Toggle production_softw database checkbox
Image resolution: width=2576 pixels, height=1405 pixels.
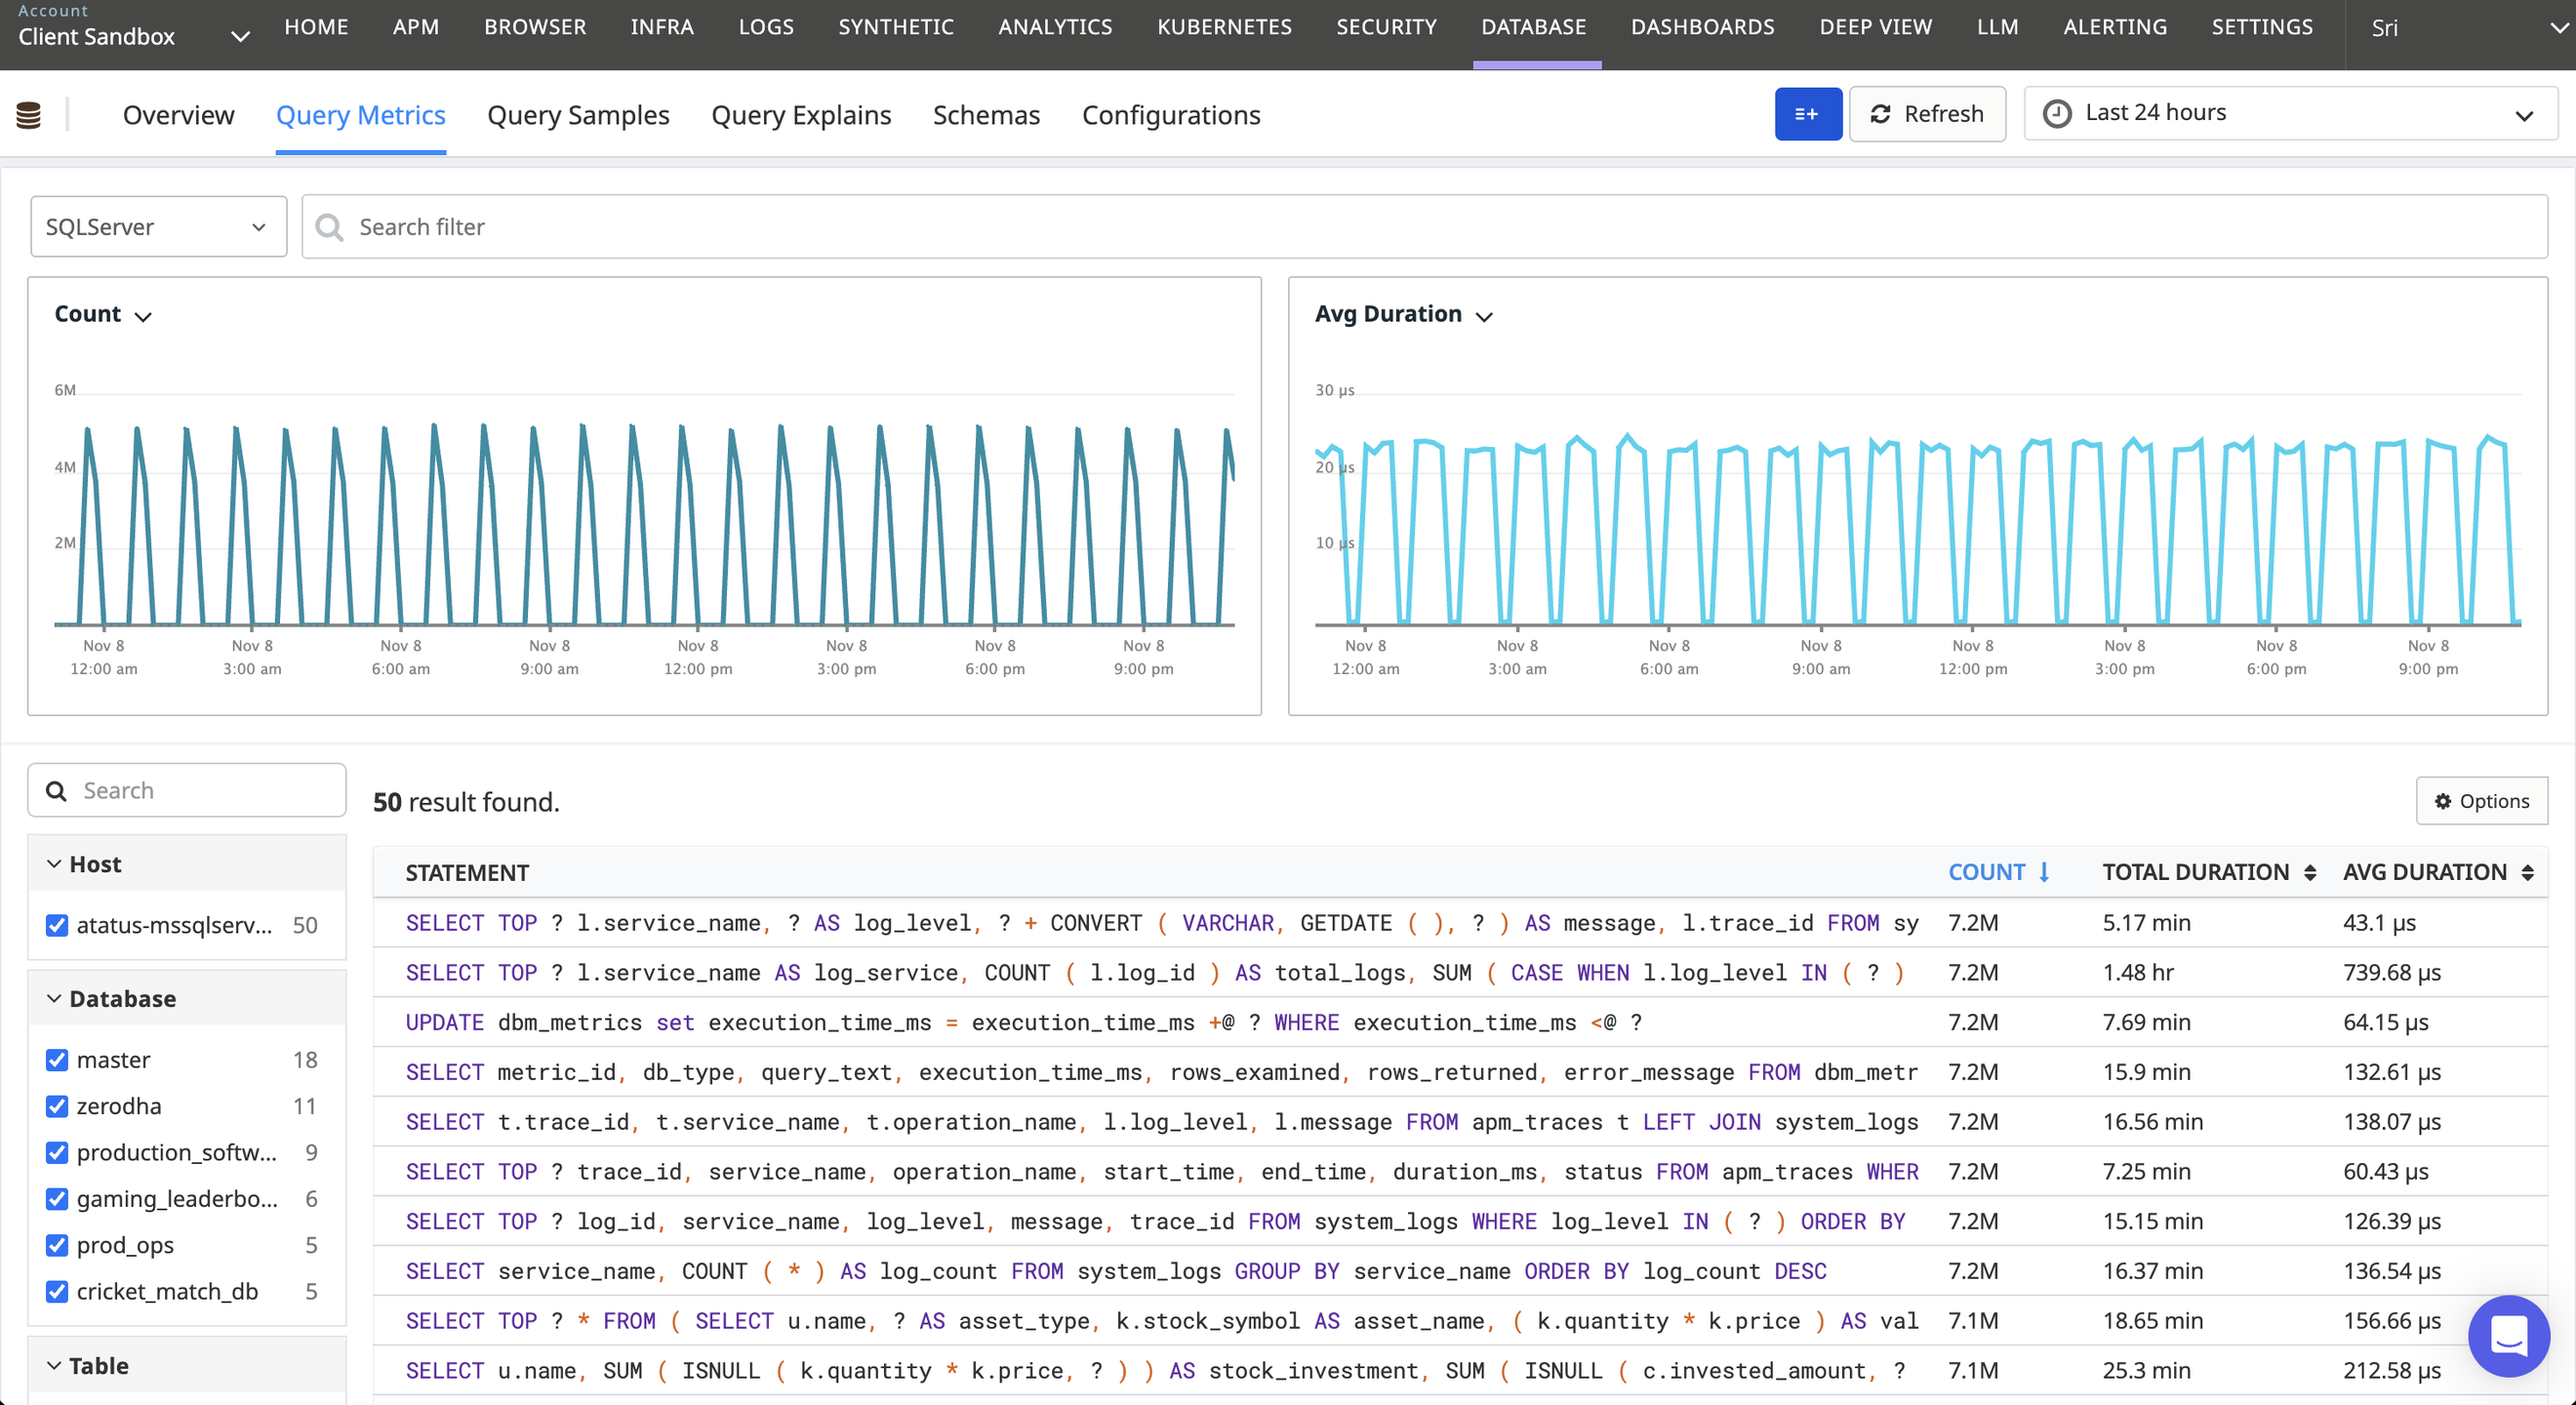(x=57, y=1153)
